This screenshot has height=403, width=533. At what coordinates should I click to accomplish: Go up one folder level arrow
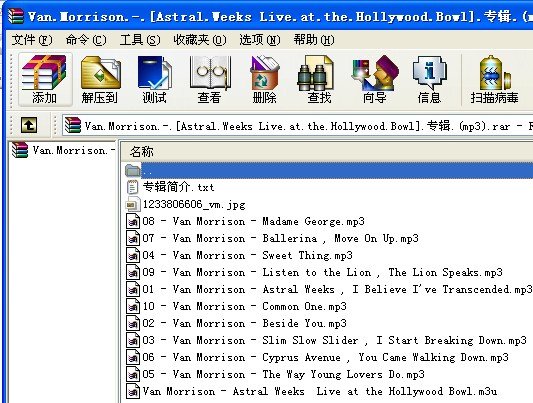pyautogui.click(x=29, y=125)
